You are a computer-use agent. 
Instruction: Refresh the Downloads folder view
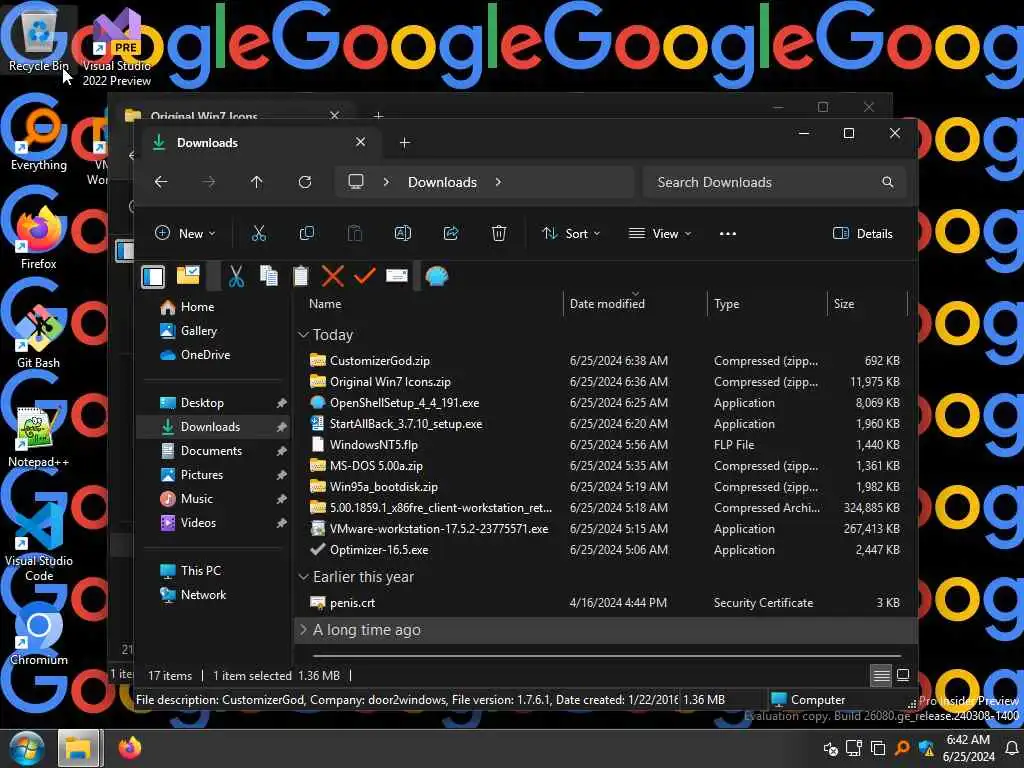pyautogui.click(x=305, y=182)
